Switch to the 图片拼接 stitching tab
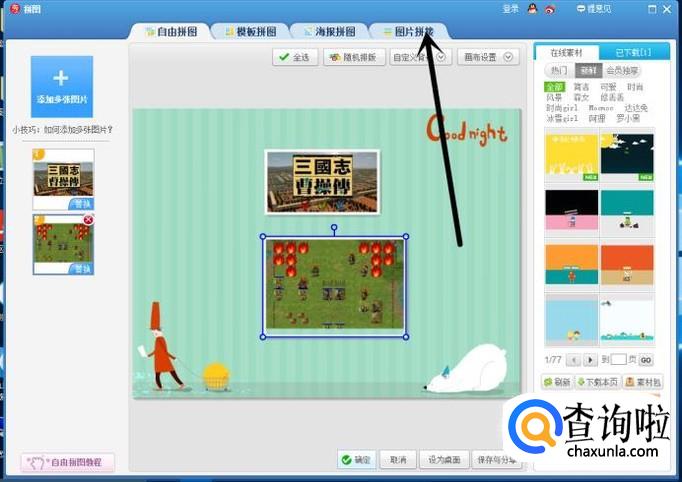The height and width of the screenshot is (482, 682). point(408,31)
